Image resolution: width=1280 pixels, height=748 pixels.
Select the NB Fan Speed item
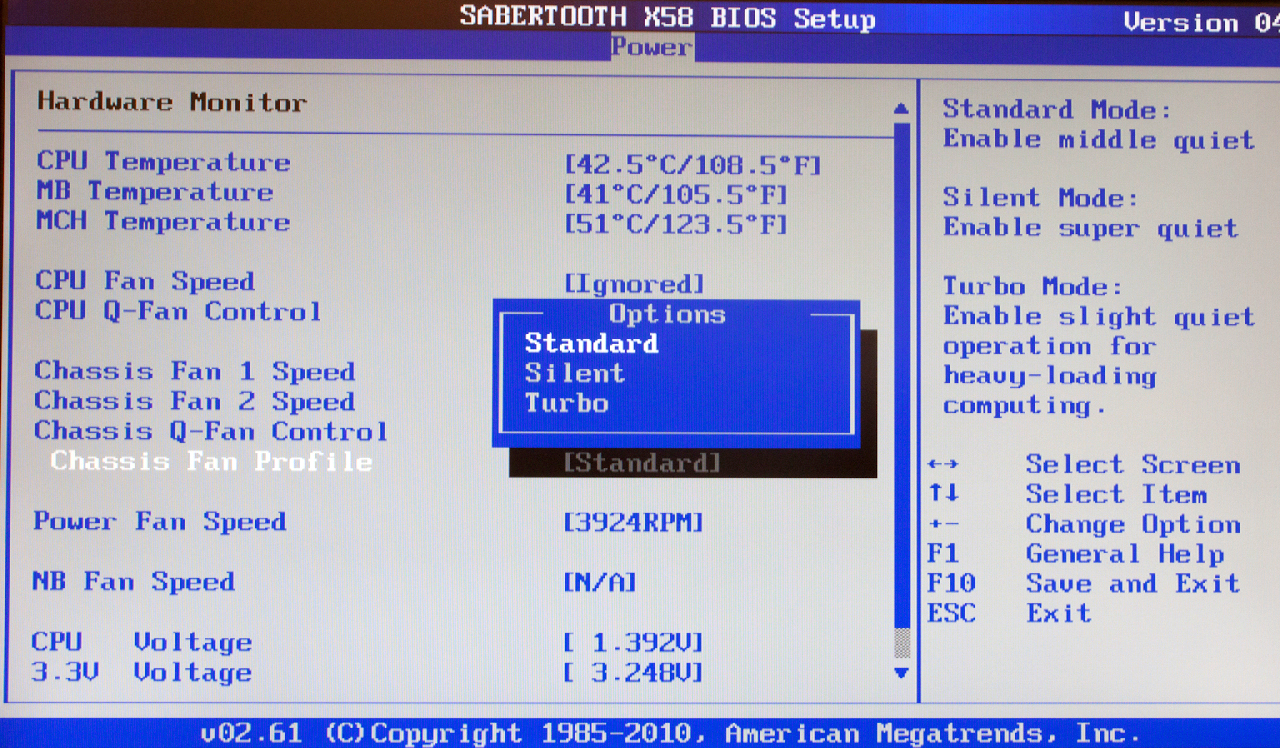[134, 581]
